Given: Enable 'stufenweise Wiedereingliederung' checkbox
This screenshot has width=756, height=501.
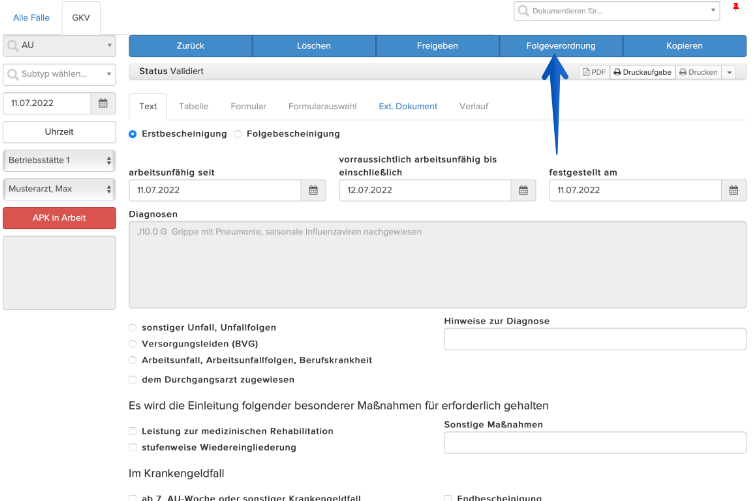Looking at the screenshot, I should 133,447.
